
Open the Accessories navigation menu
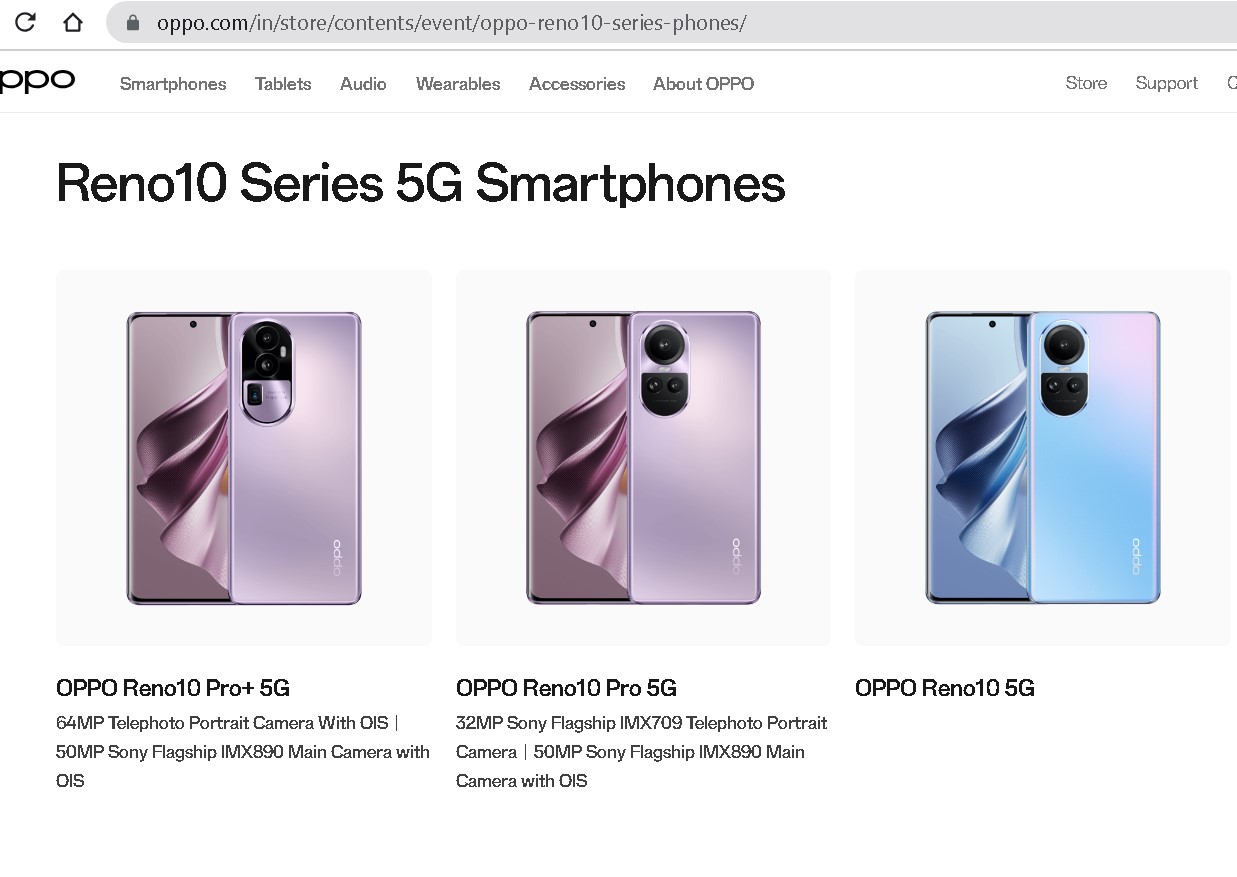coord(576,84)
